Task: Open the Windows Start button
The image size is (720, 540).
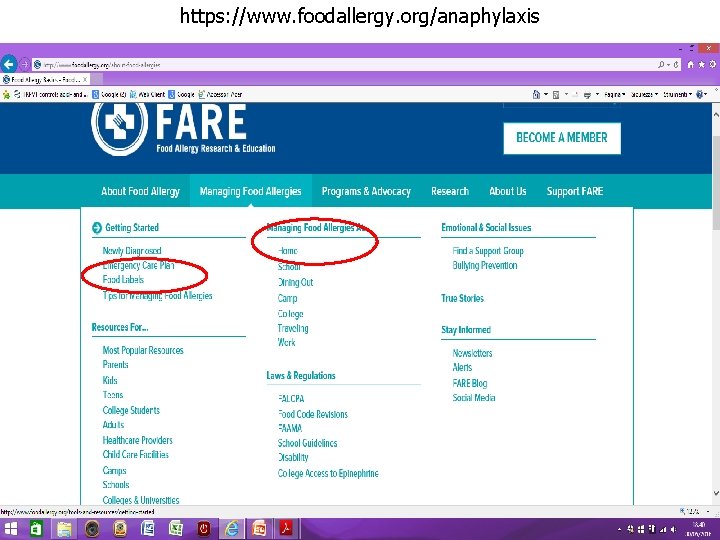Action: [x=10, y=529]
